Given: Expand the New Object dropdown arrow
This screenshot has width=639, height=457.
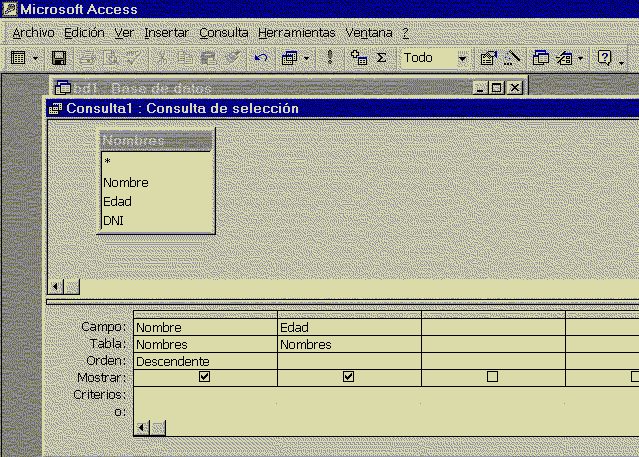Looking at the screenshot, I should pyautogui.click(x=581, y=58).
